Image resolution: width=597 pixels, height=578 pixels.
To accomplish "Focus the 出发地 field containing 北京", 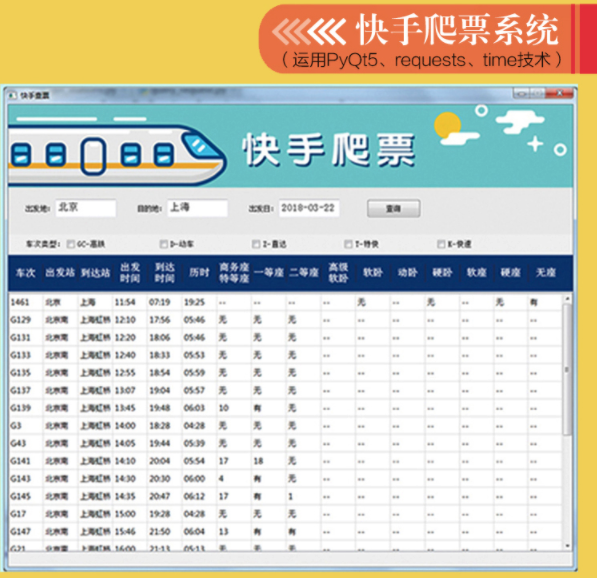I will [86, 208].
